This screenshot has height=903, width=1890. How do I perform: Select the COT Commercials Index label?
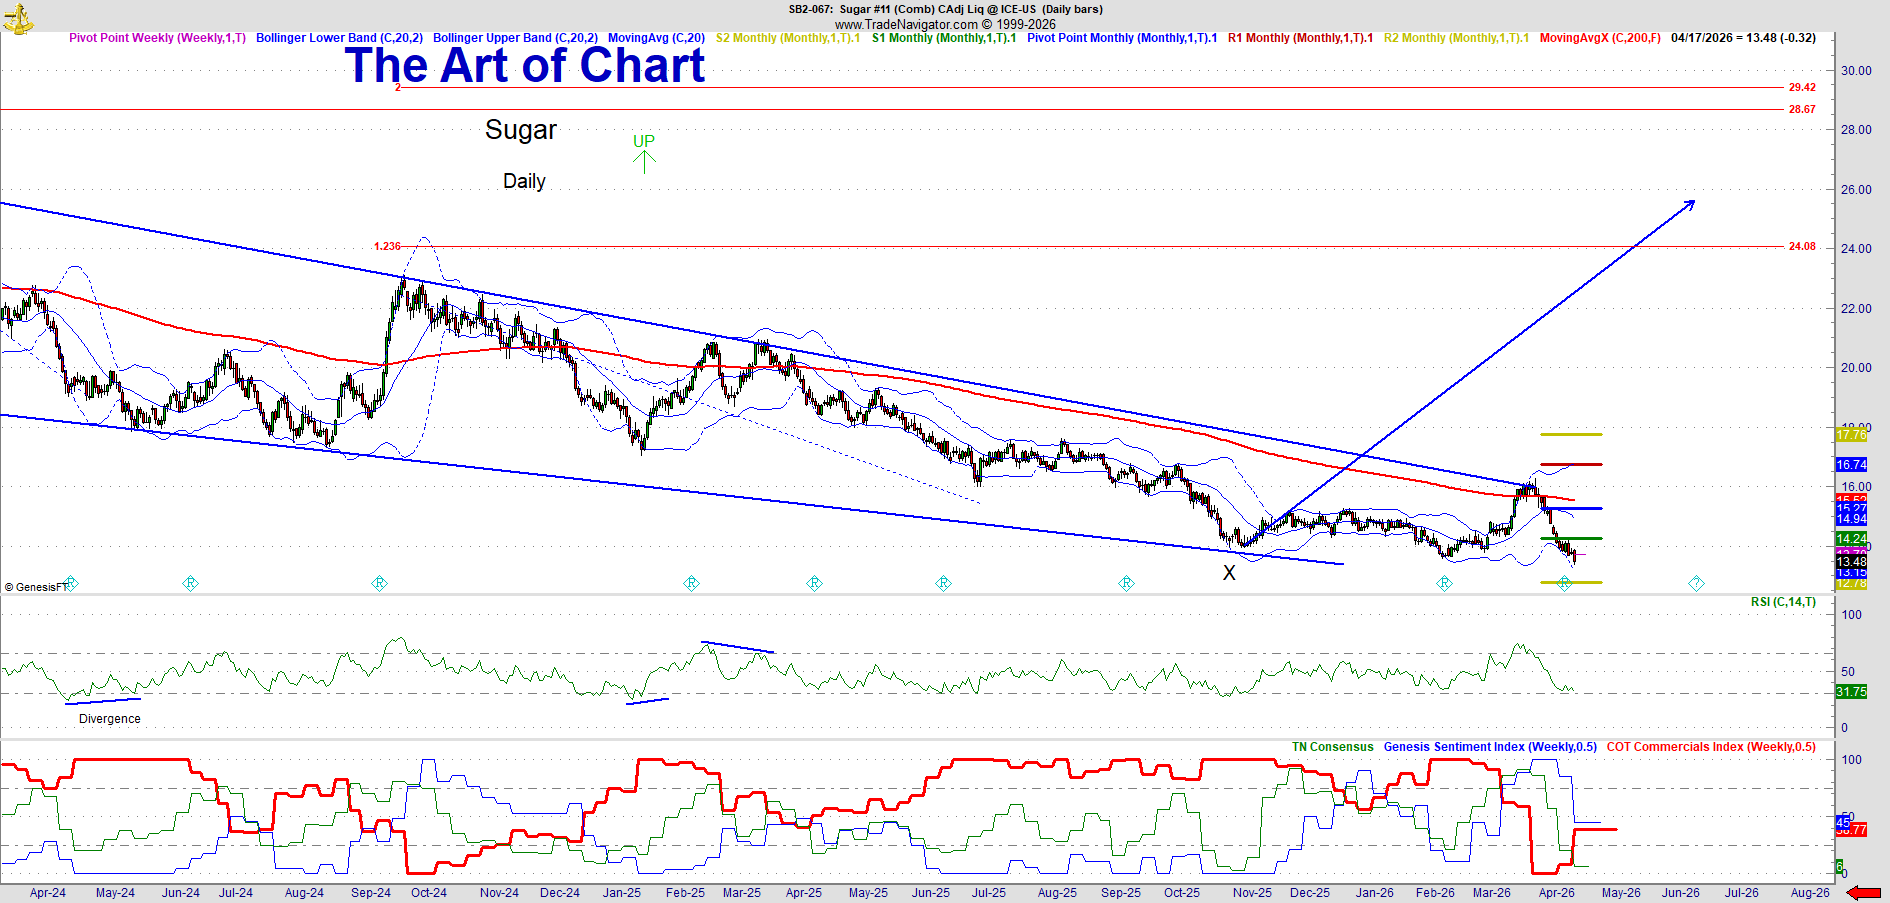pos(1711,747)
